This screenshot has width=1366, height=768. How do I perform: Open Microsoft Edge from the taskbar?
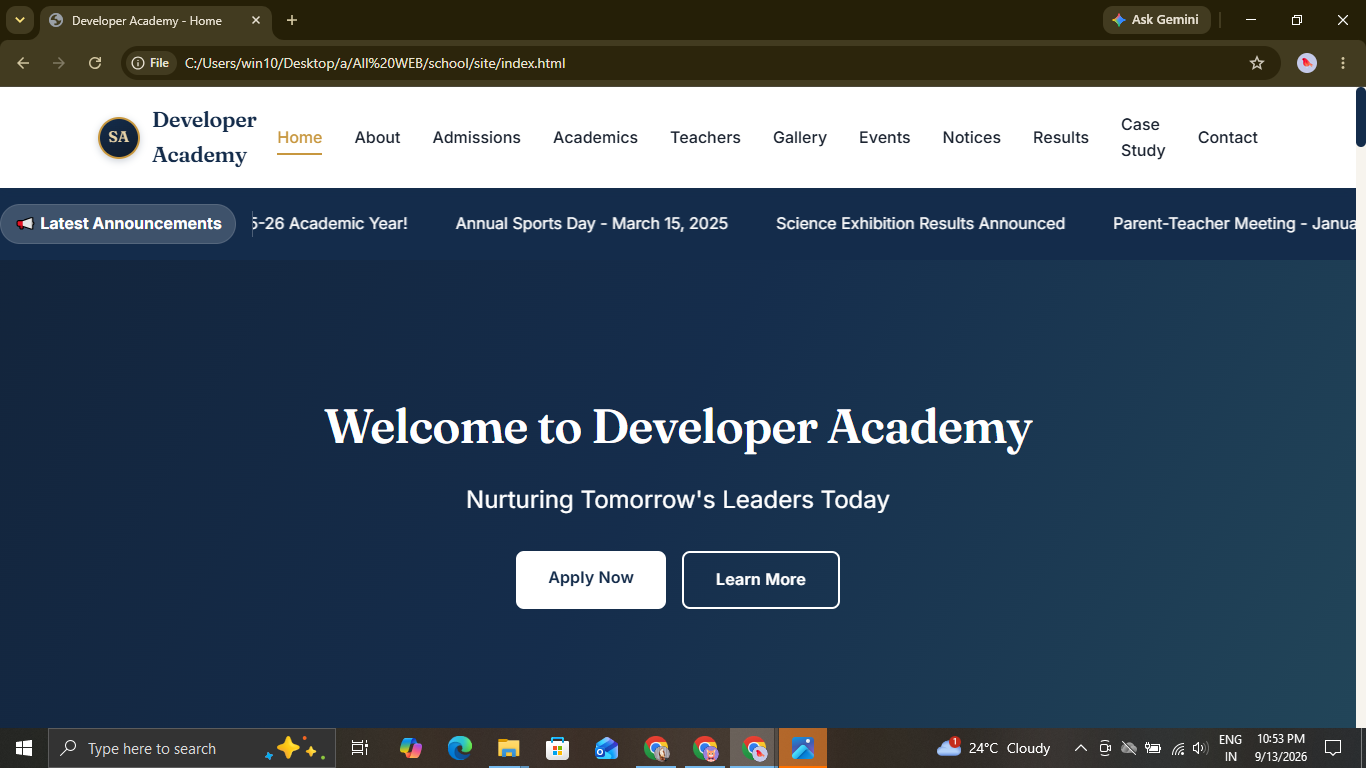[x=460, y=748]
